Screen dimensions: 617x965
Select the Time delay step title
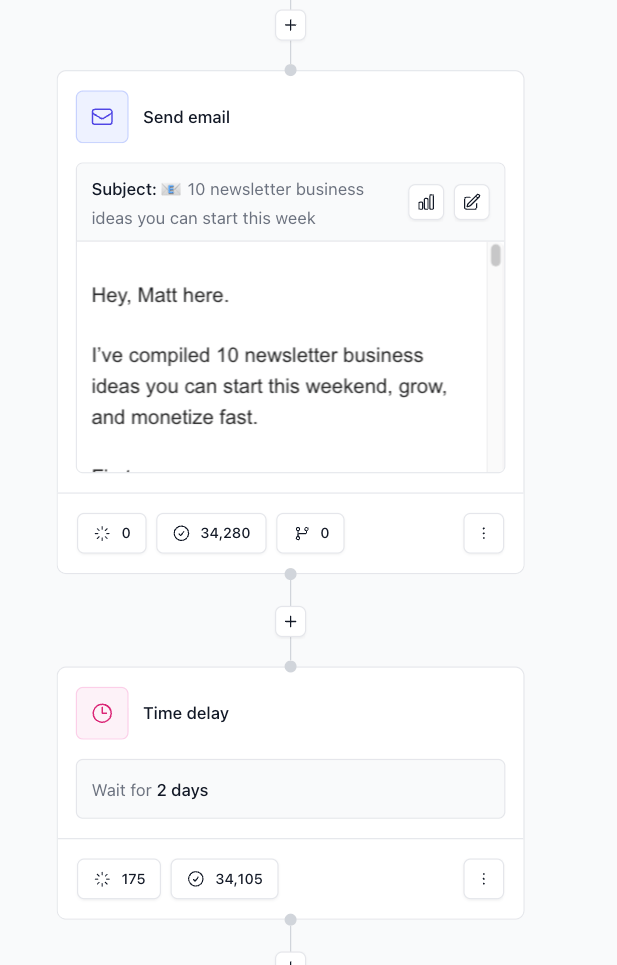coord(186,713)
